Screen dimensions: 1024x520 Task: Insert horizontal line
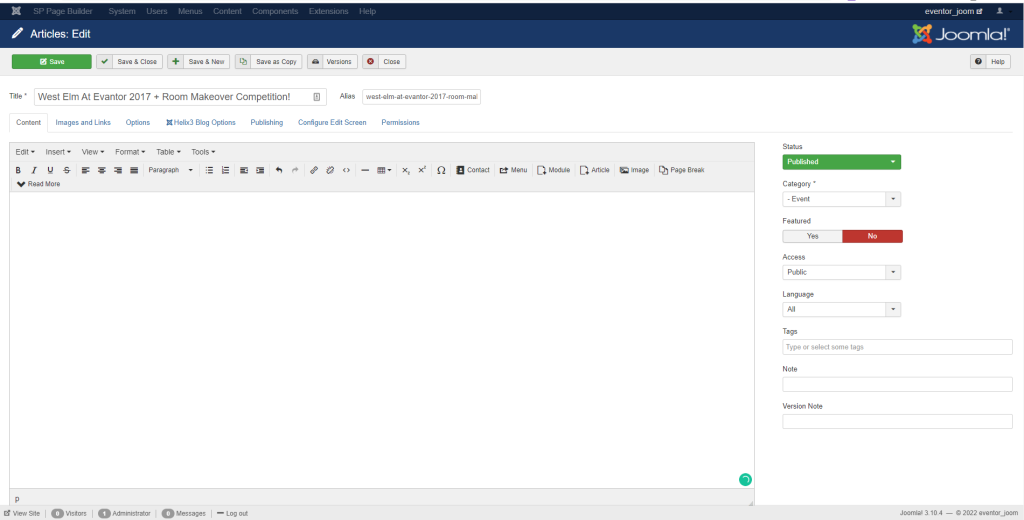click(x=365, y=170)
